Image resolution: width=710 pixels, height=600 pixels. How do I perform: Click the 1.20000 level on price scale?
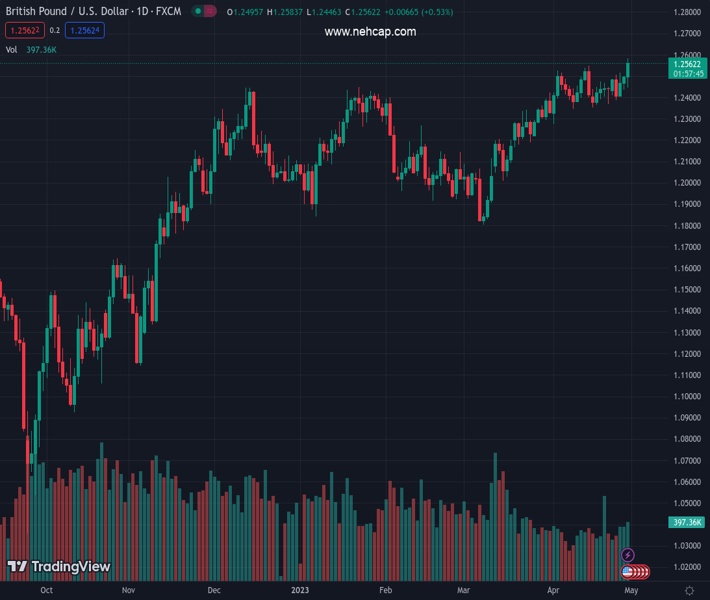[x=686, y=183]
